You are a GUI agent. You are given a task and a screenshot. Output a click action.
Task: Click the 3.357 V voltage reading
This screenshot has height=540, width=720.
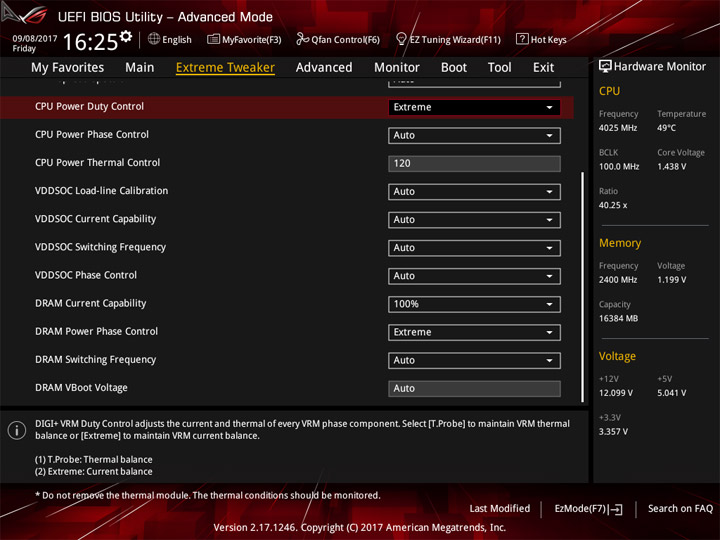pyautogui.click(x=613, y=432)
